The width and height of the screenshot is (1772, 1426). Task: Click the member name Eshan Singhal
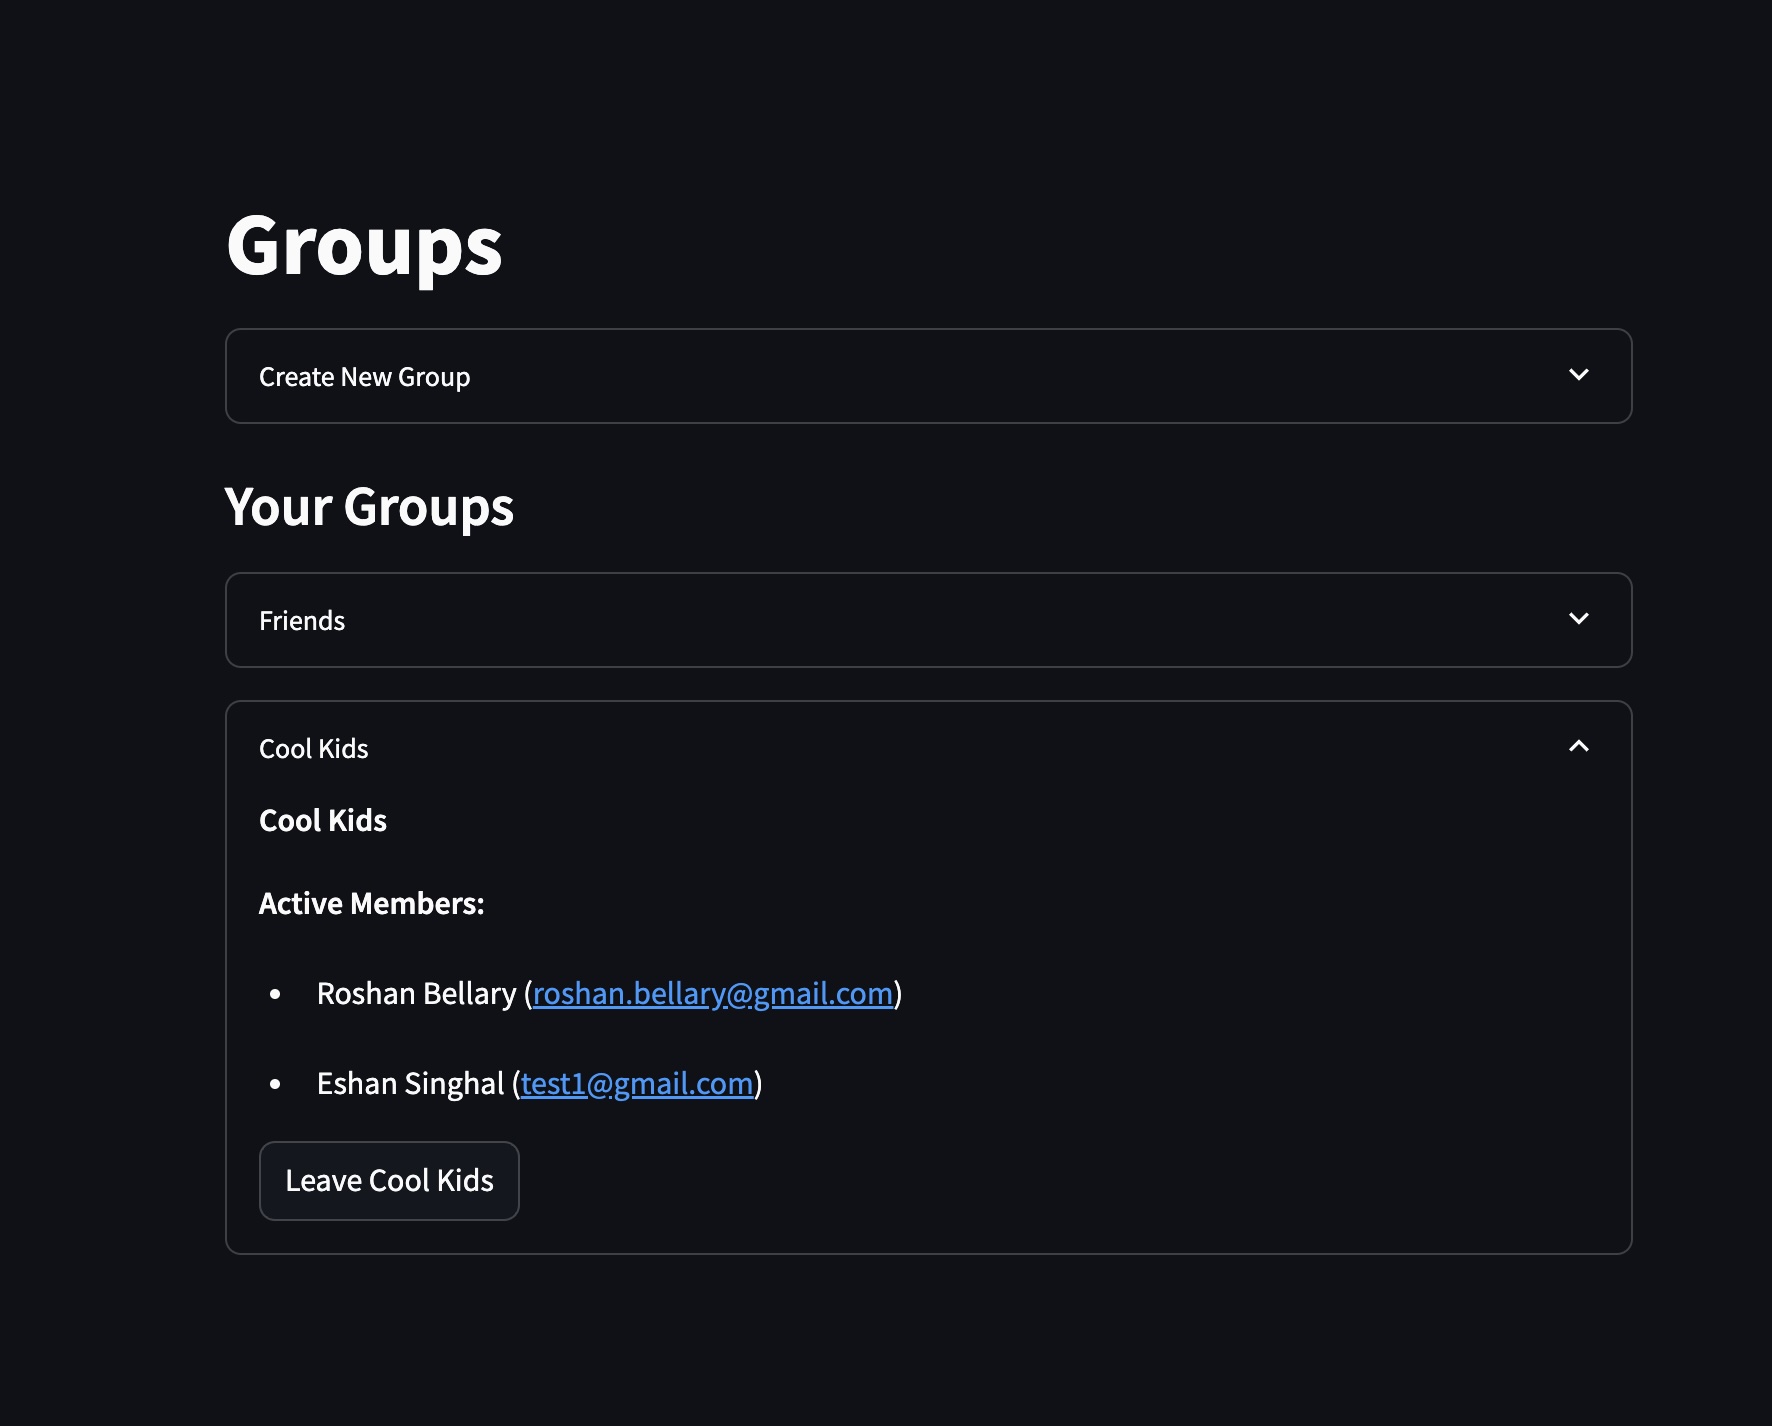pyautogui.click(x=410, y=1084)
